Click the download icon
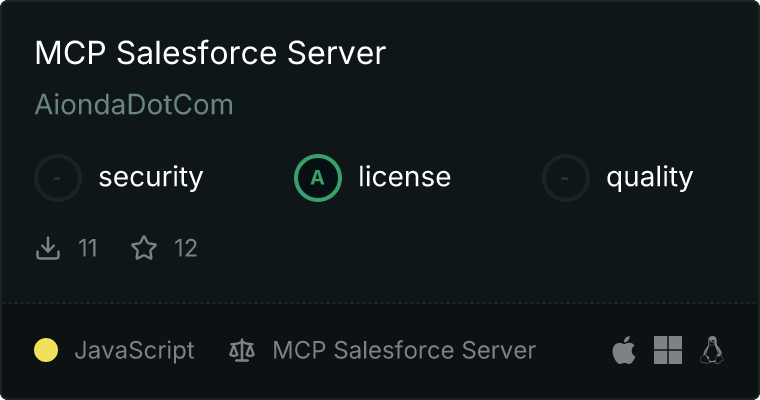Viewport: 760px width, 400px height. click(x=48, y=248)
